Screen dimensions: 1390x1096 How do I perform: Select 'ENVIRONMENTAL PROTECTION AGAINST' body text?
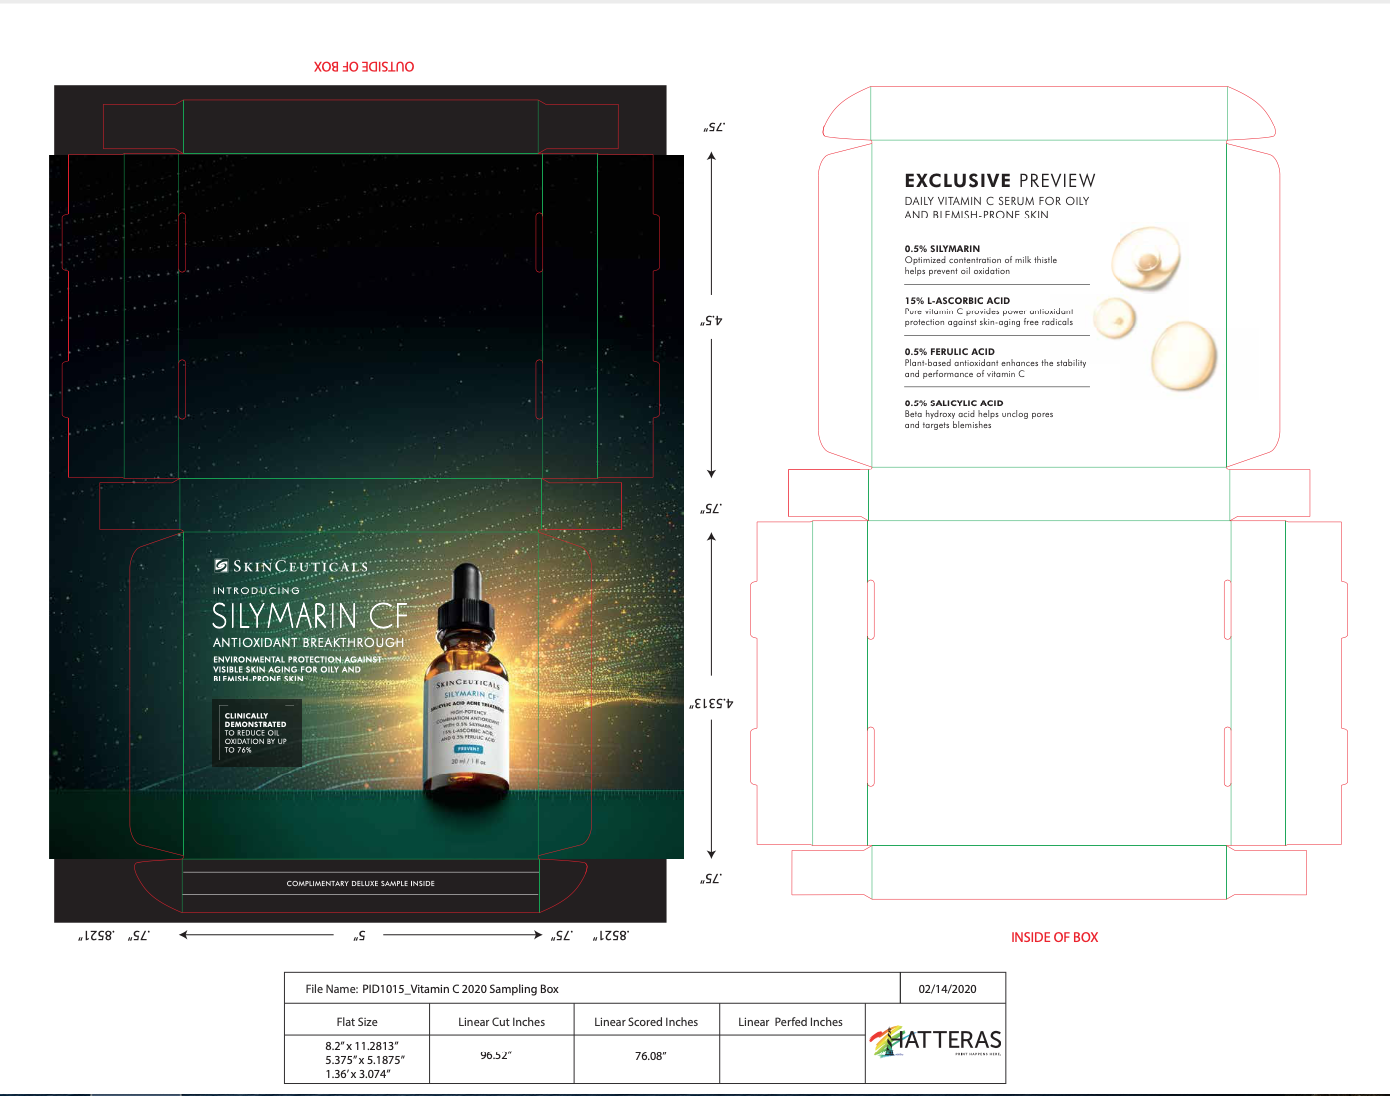pos(297,659)
